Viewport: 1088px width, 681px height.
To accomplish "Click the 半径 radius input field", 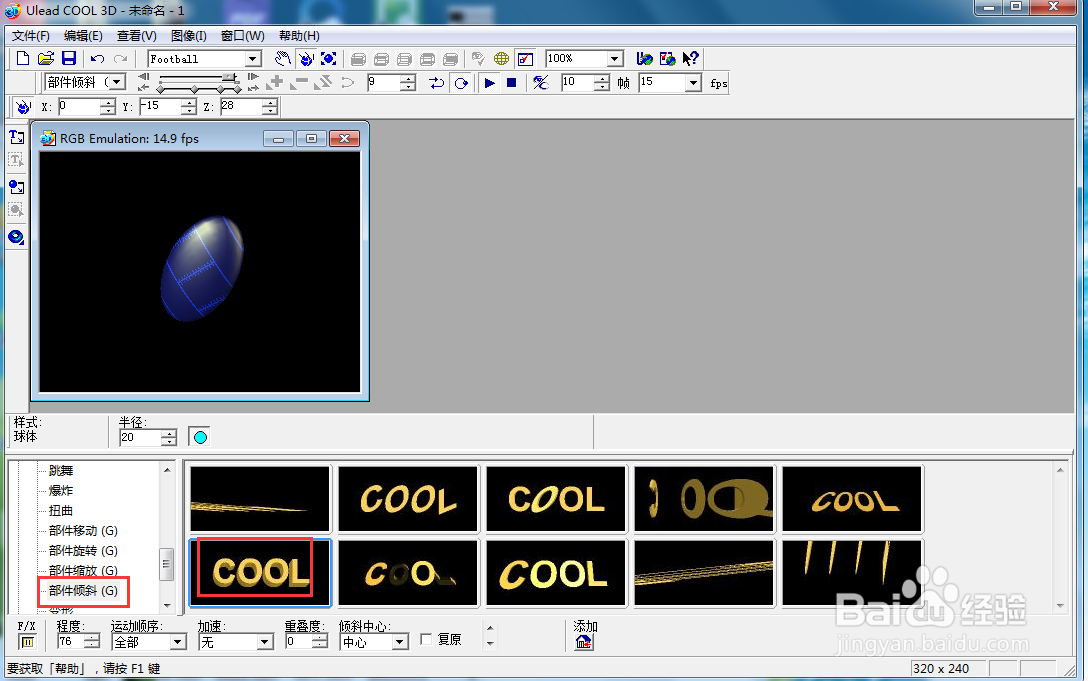I will click(x=141, y=437).
